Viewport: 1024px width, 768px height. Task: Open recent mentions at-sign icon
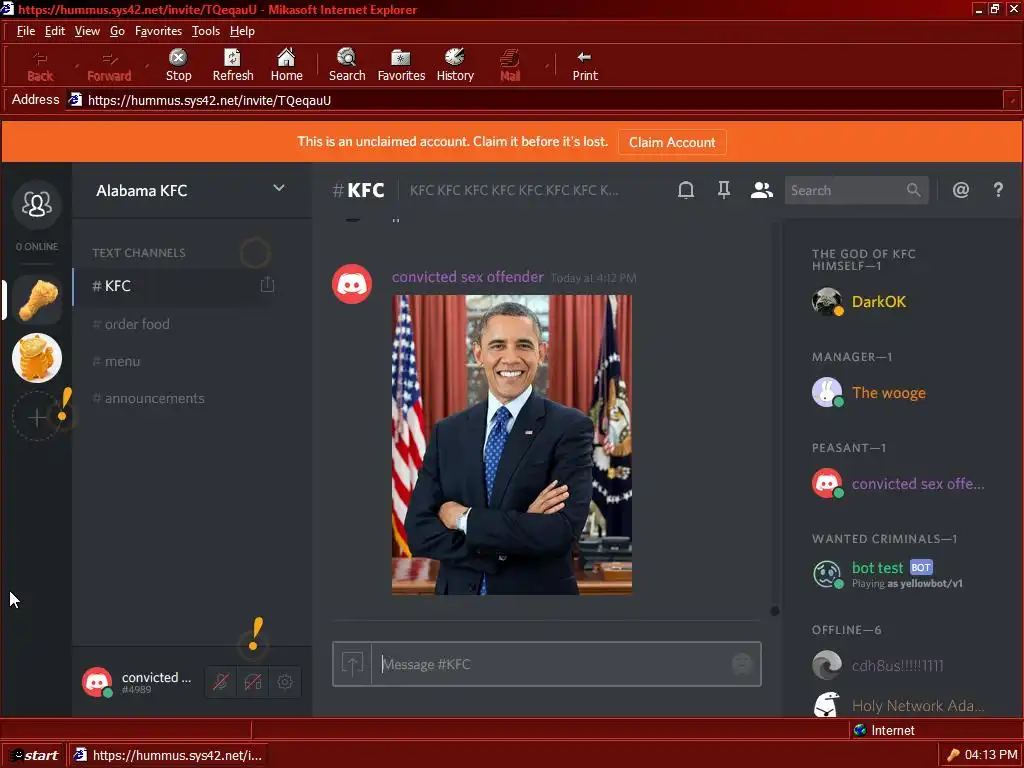click(x=961, y=190)
